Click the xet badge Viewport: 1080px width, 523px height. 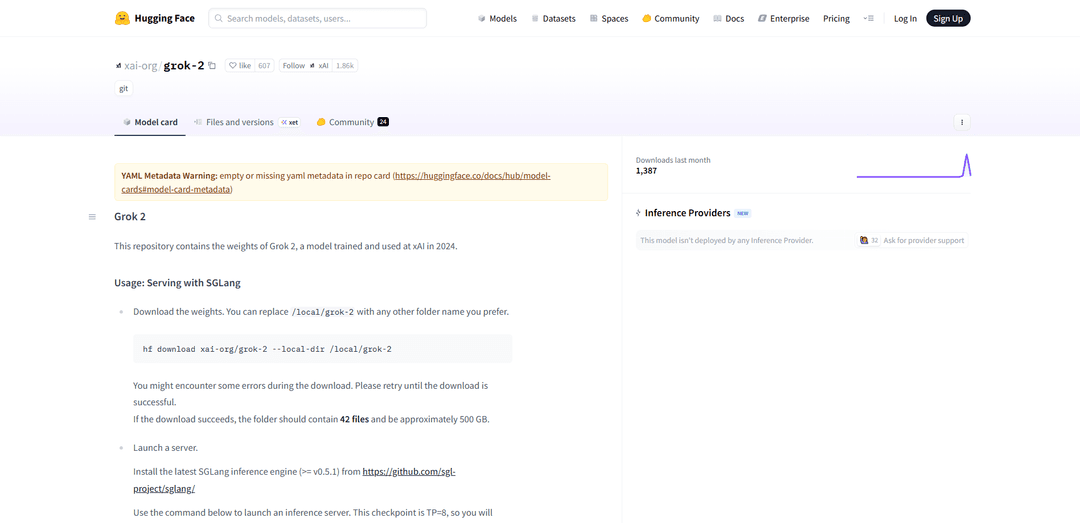289,122
